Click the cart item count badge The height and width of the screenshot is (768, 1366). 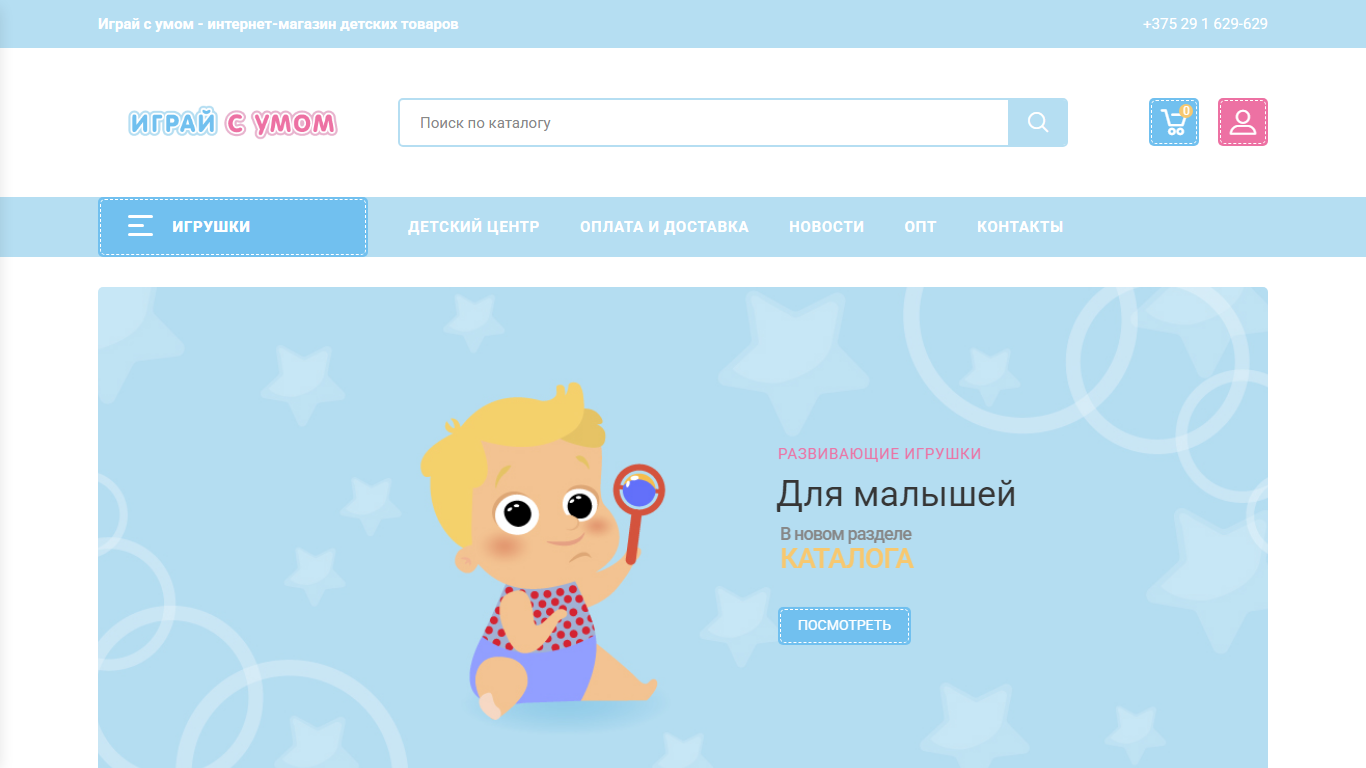pos(1186,110)
